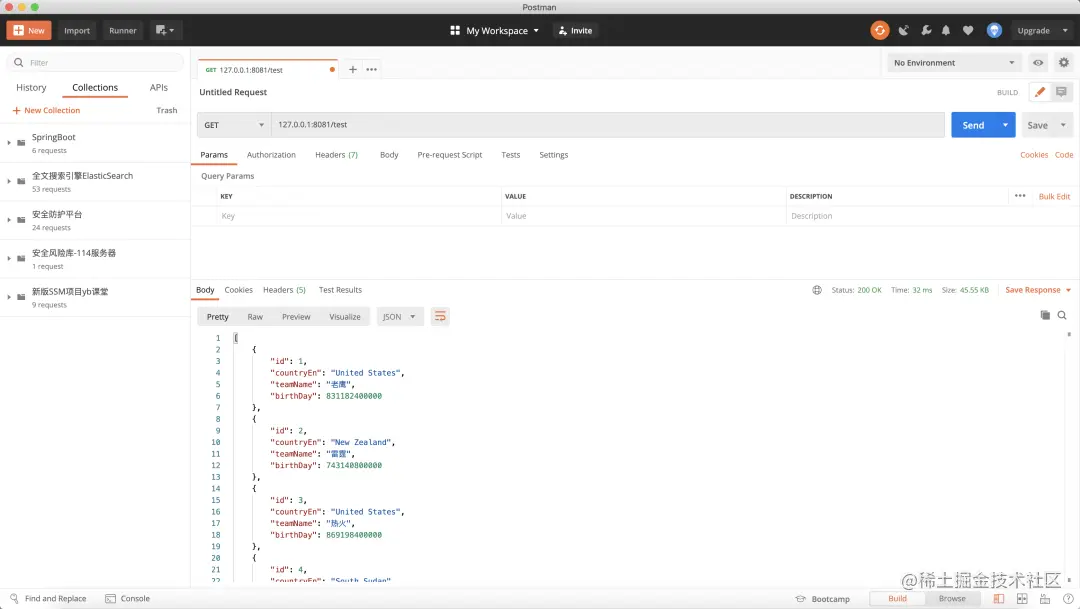
Task: Open My Workspace dropdown
Action: point(495,30)
